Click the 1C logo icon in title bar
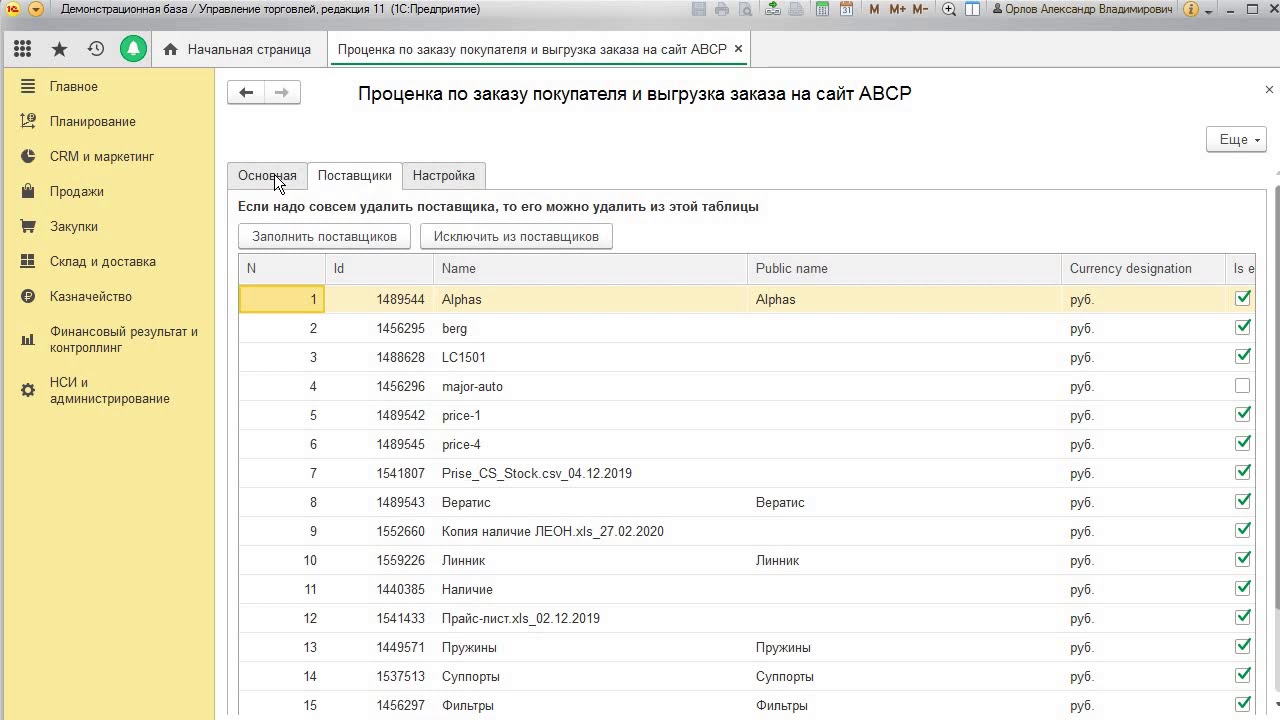Viewport: 1280px width, 720px height. [x=12, y=9]
